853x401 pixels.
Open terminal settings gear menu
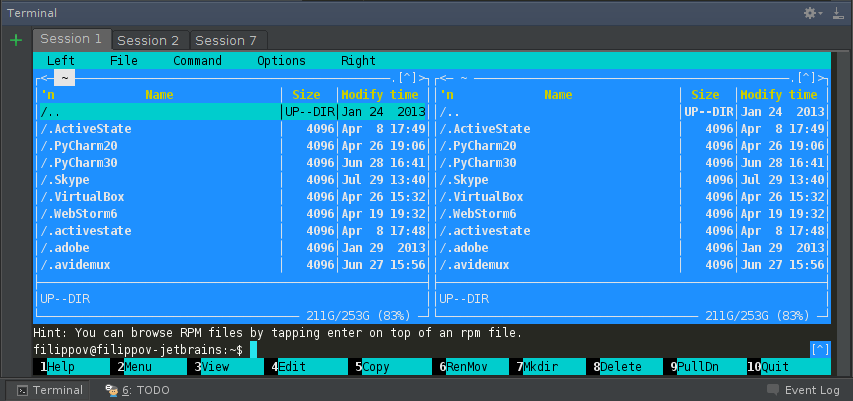[x=813, y=13]
